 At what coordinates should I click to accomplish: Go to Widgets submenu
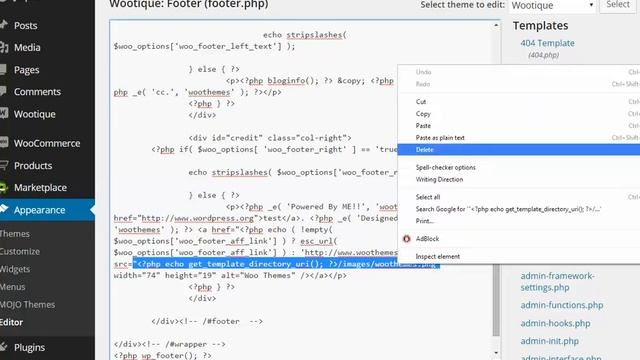15,269
